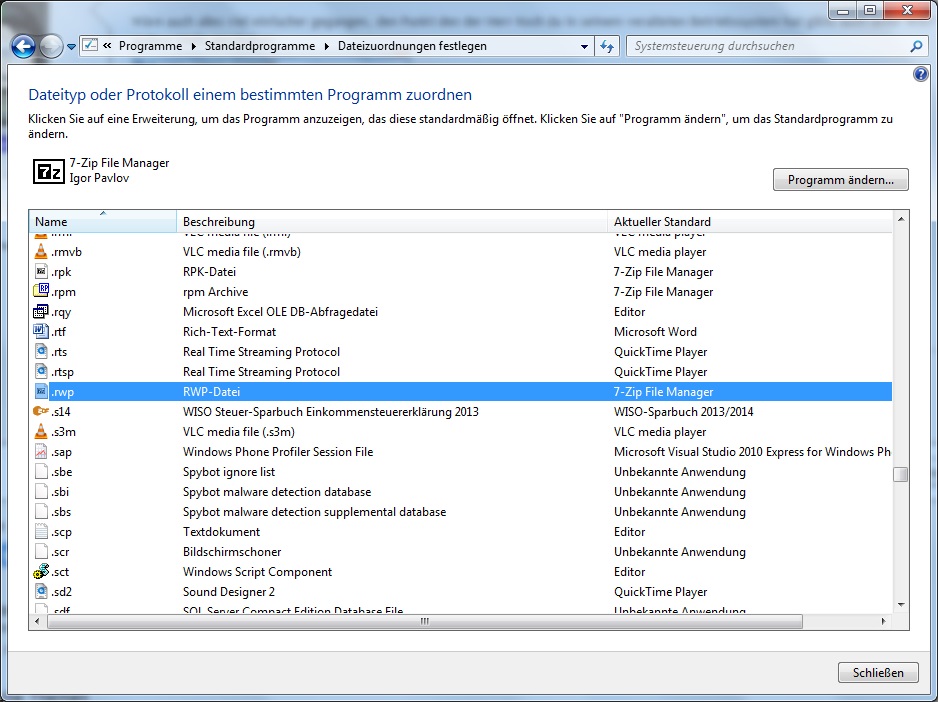
Task: Select the Rich-Text-Format row
Action: (460, 332)
